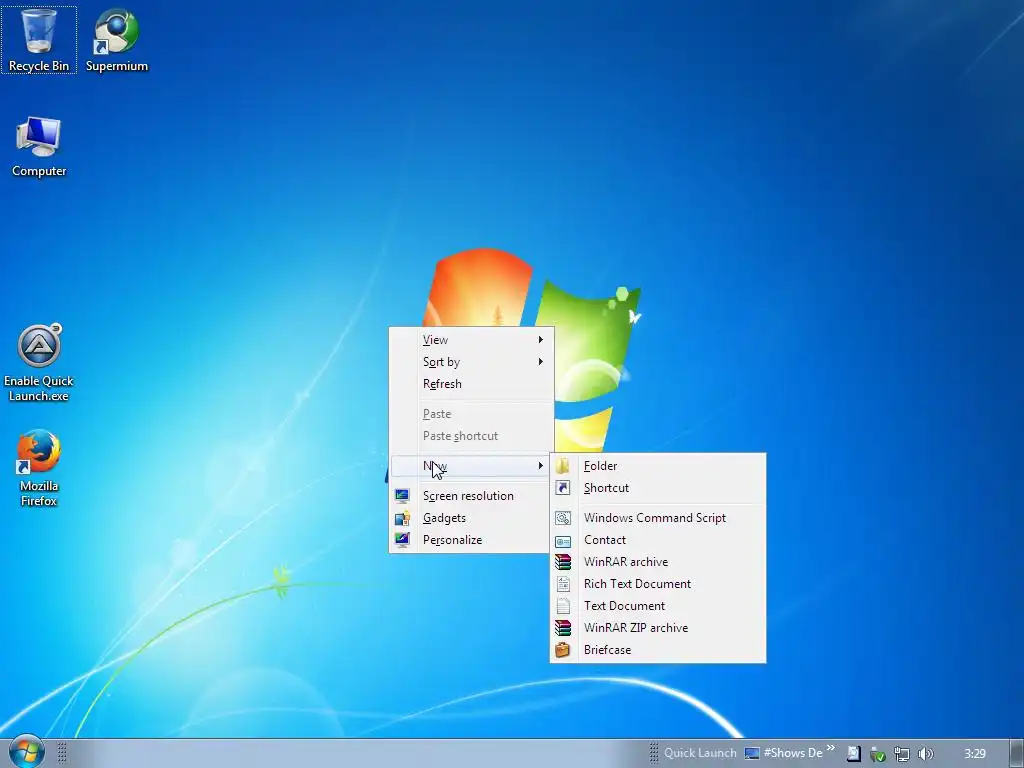Click the Rich Text Document icon

[x=562, y=584]
